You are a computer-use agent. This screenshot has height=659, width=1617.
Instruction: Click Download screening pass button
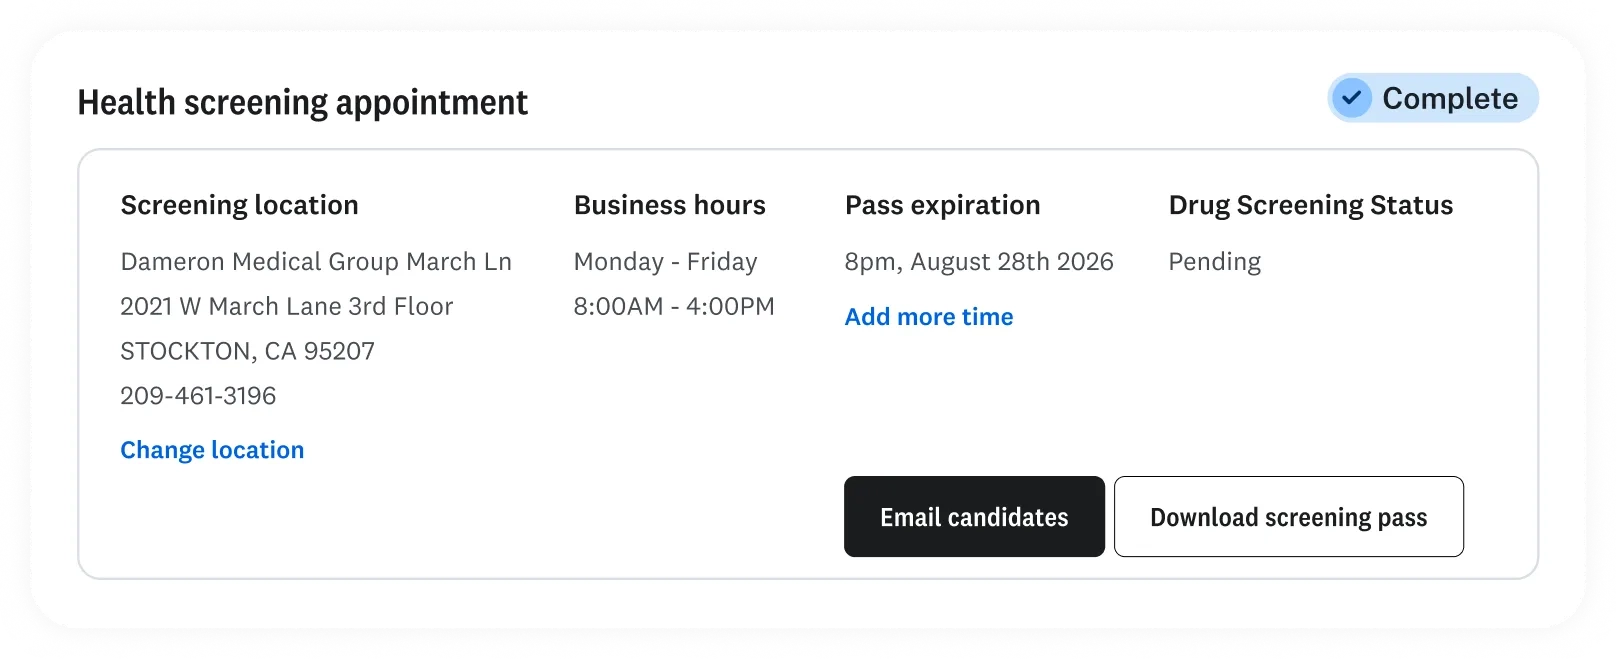(1289, 516)
